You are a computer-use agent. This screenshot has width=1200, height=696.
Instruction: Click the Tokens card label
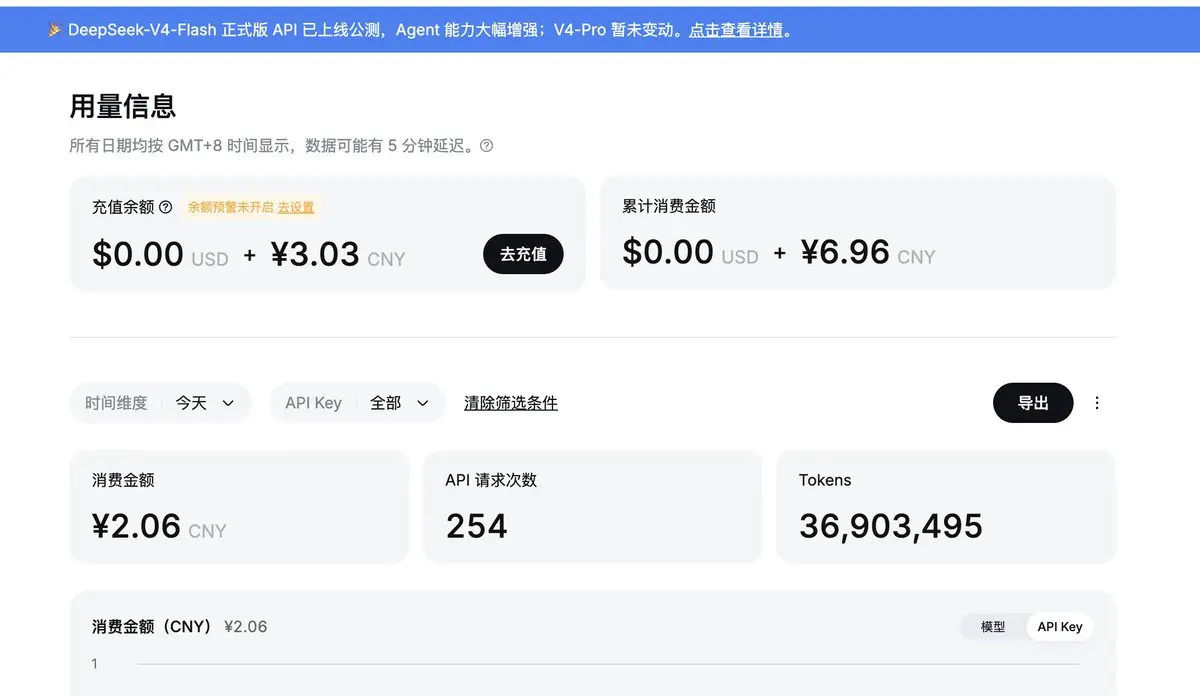click(825, 480)
